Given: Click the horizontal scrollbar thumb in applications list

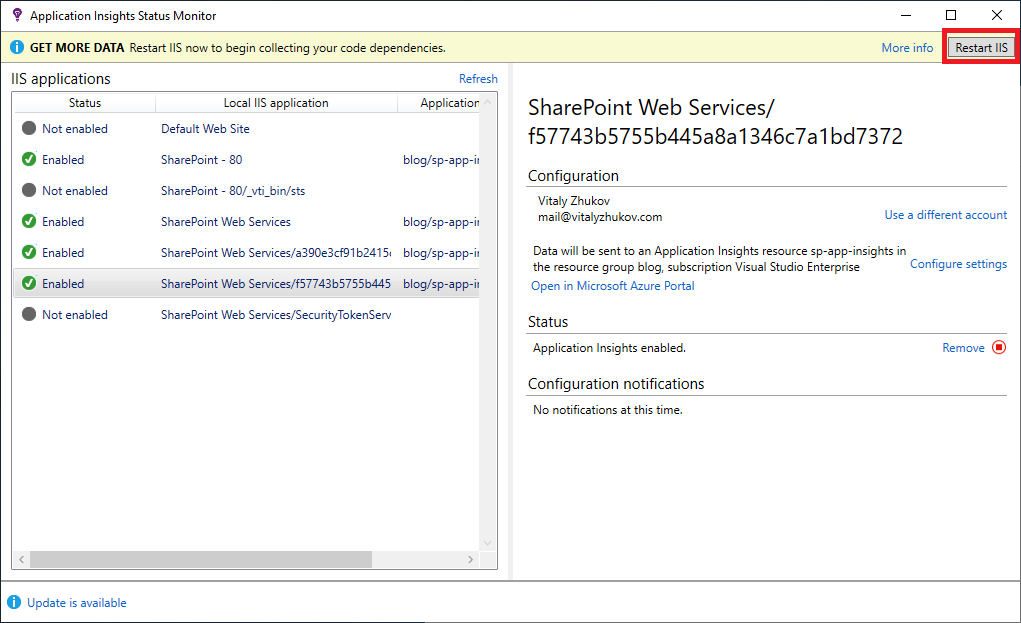Looking at the screenshot, I should point(201,559).
